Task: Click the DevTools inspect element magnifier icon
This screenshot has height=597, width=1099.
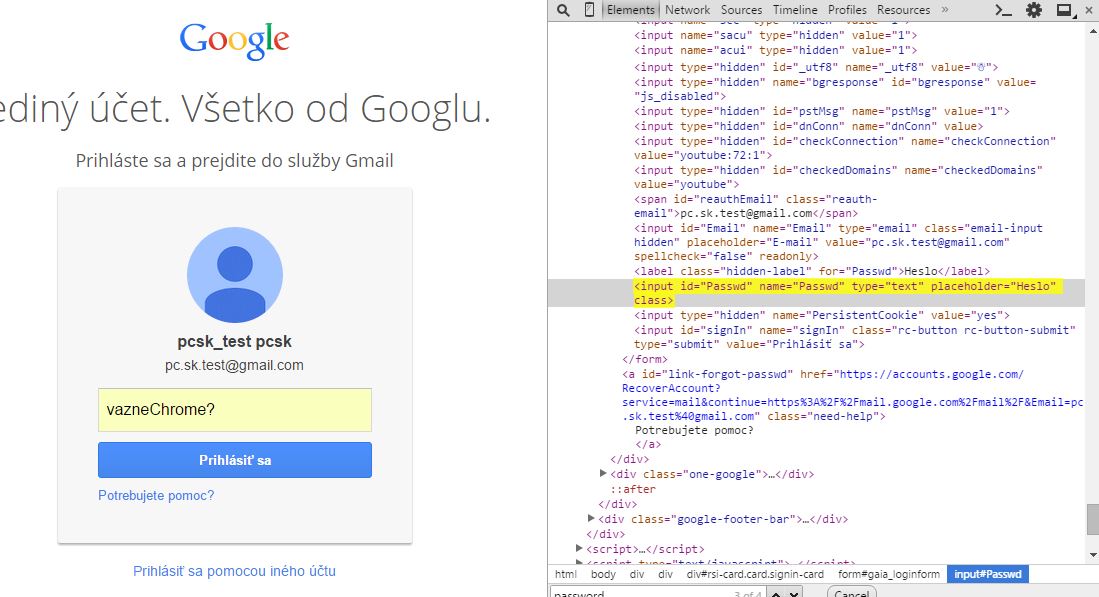Action: 563,10
